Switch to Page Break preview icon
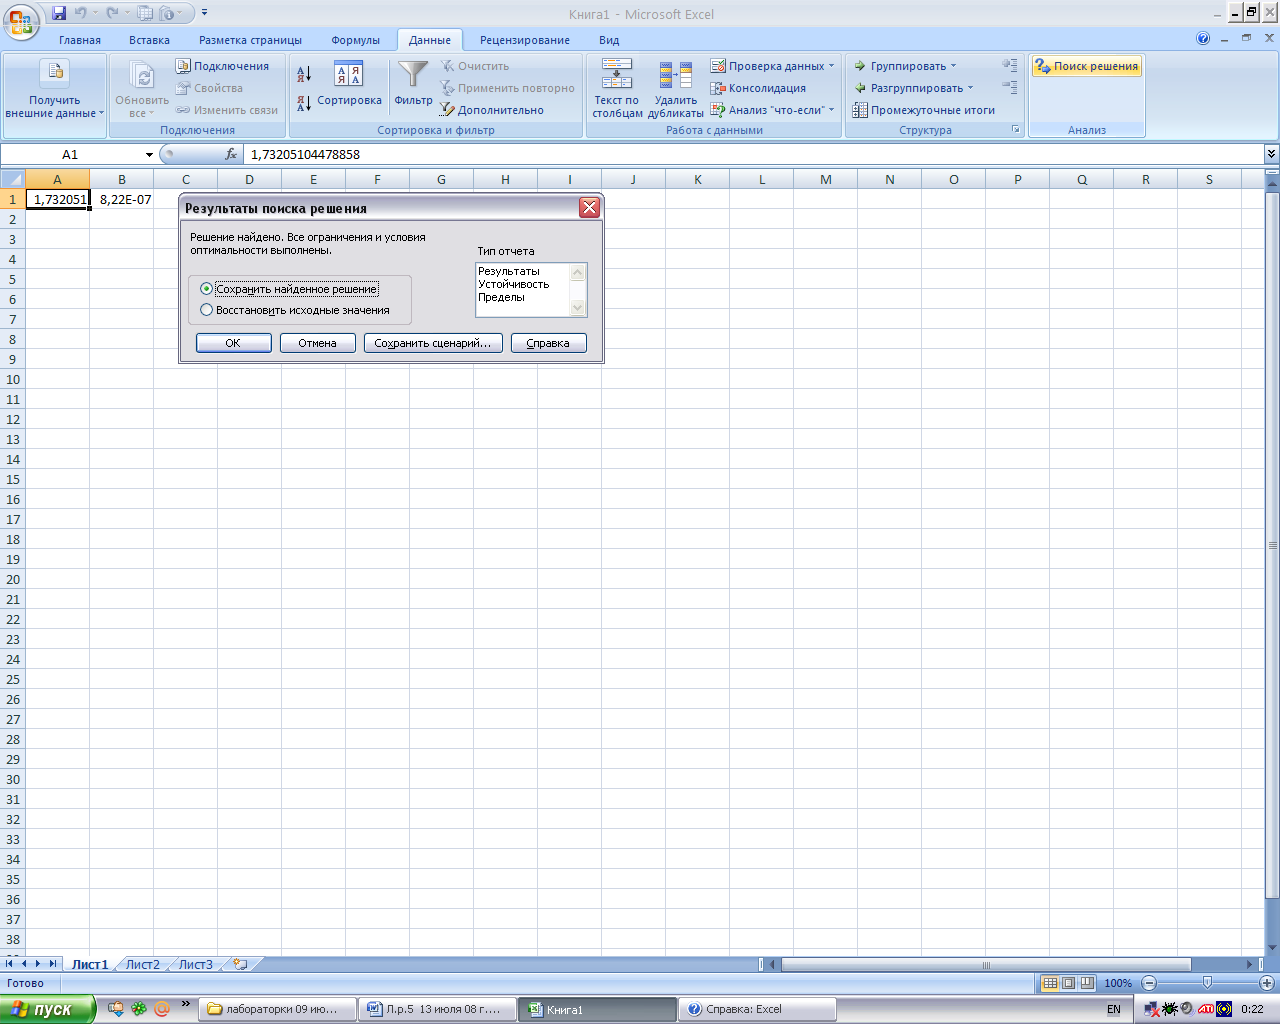This screenshot has height=1024, width=1280. 1087,983
